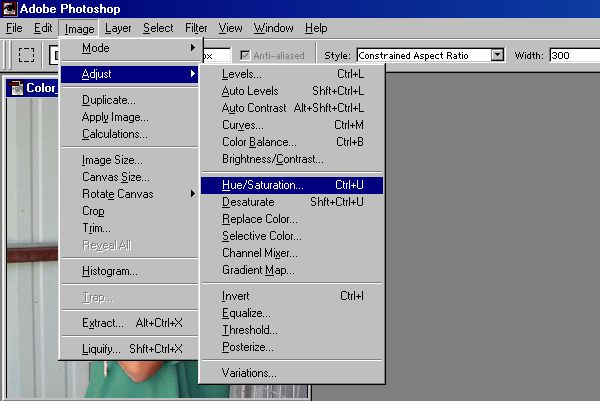Expand the Adjust submenu
Screen dimensions: 600x401
click(x=130, y=74)
